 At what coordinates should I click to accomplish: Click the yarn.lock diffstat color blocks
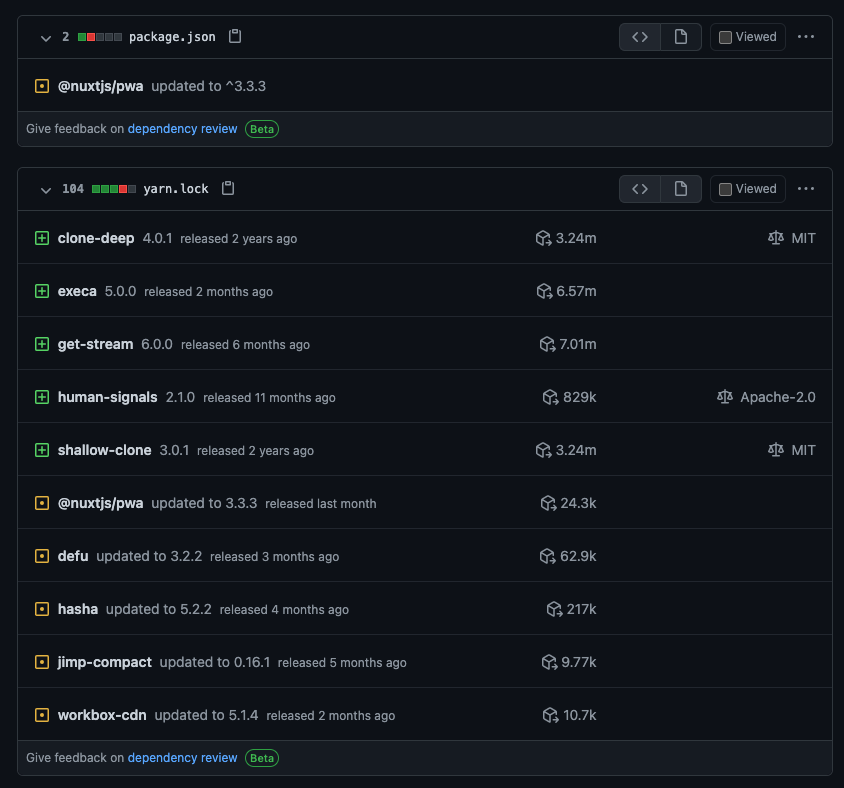(x=114, y=189)
